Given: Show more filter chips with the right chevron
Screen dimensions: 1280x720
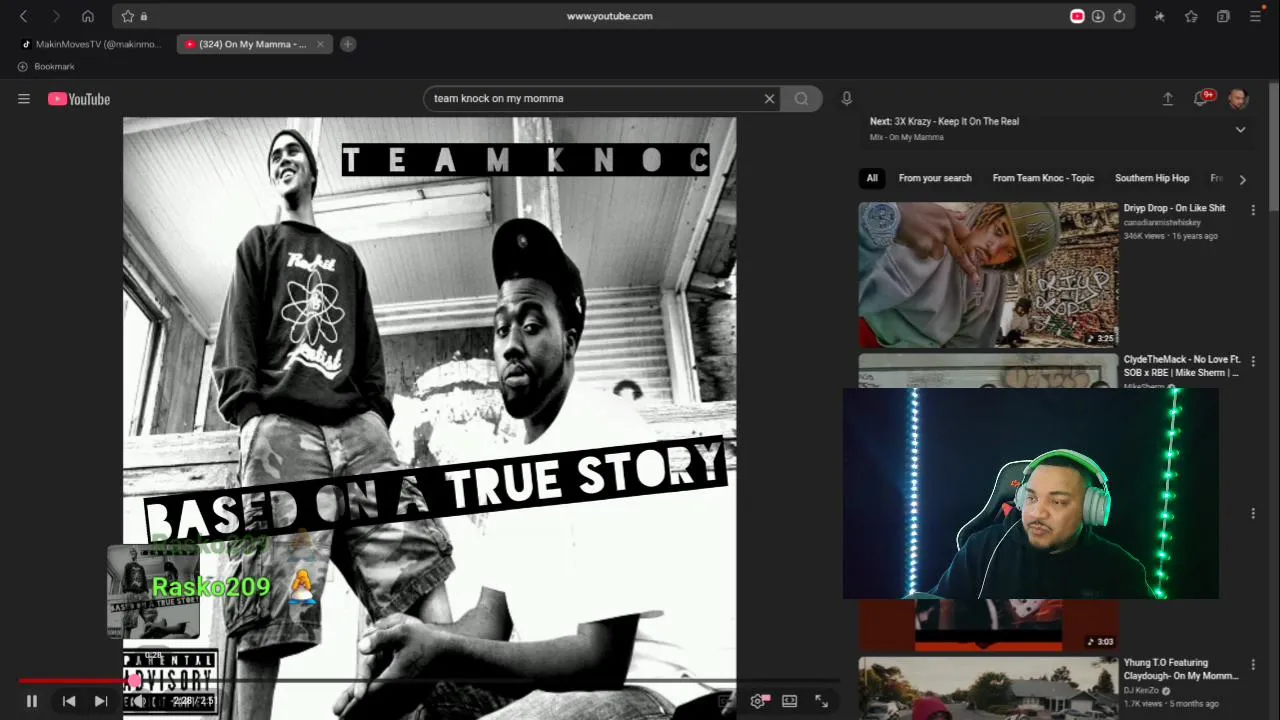Looking at the screenshot, I should pos(1242,179).
